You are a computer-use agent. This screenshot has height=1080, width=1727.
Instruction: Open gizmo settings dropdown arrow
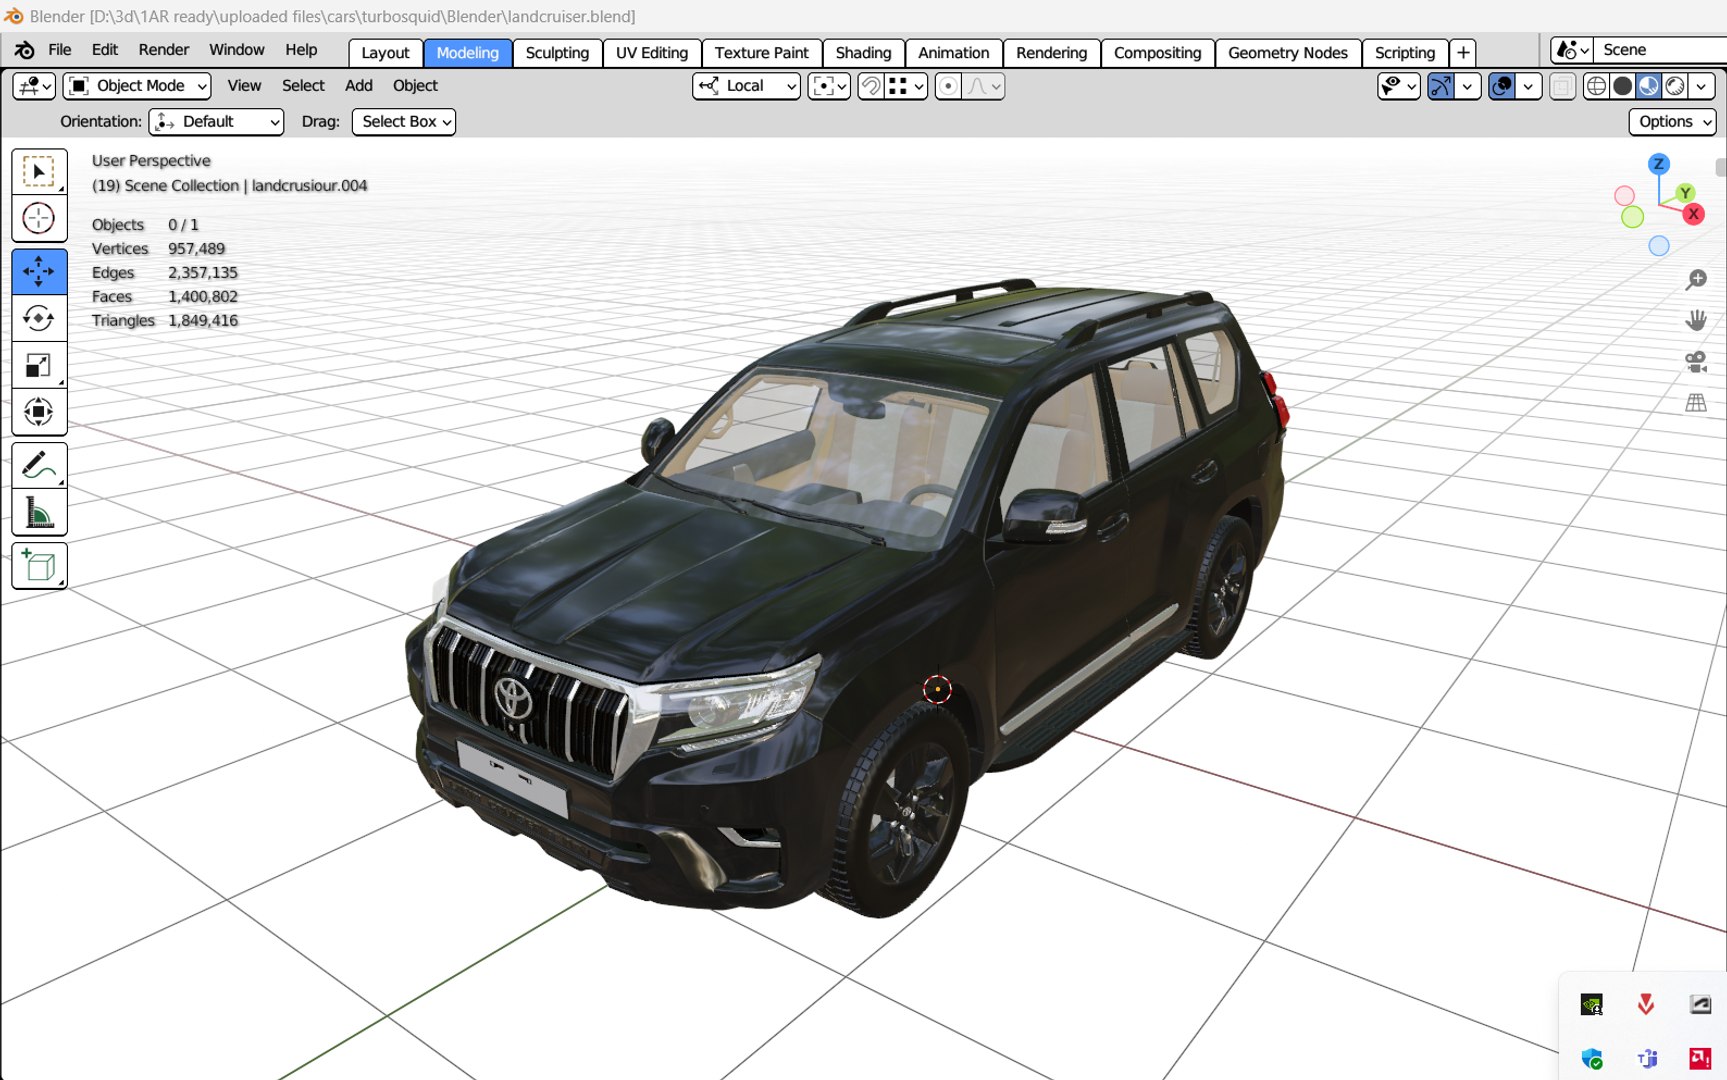point(1467,86)
